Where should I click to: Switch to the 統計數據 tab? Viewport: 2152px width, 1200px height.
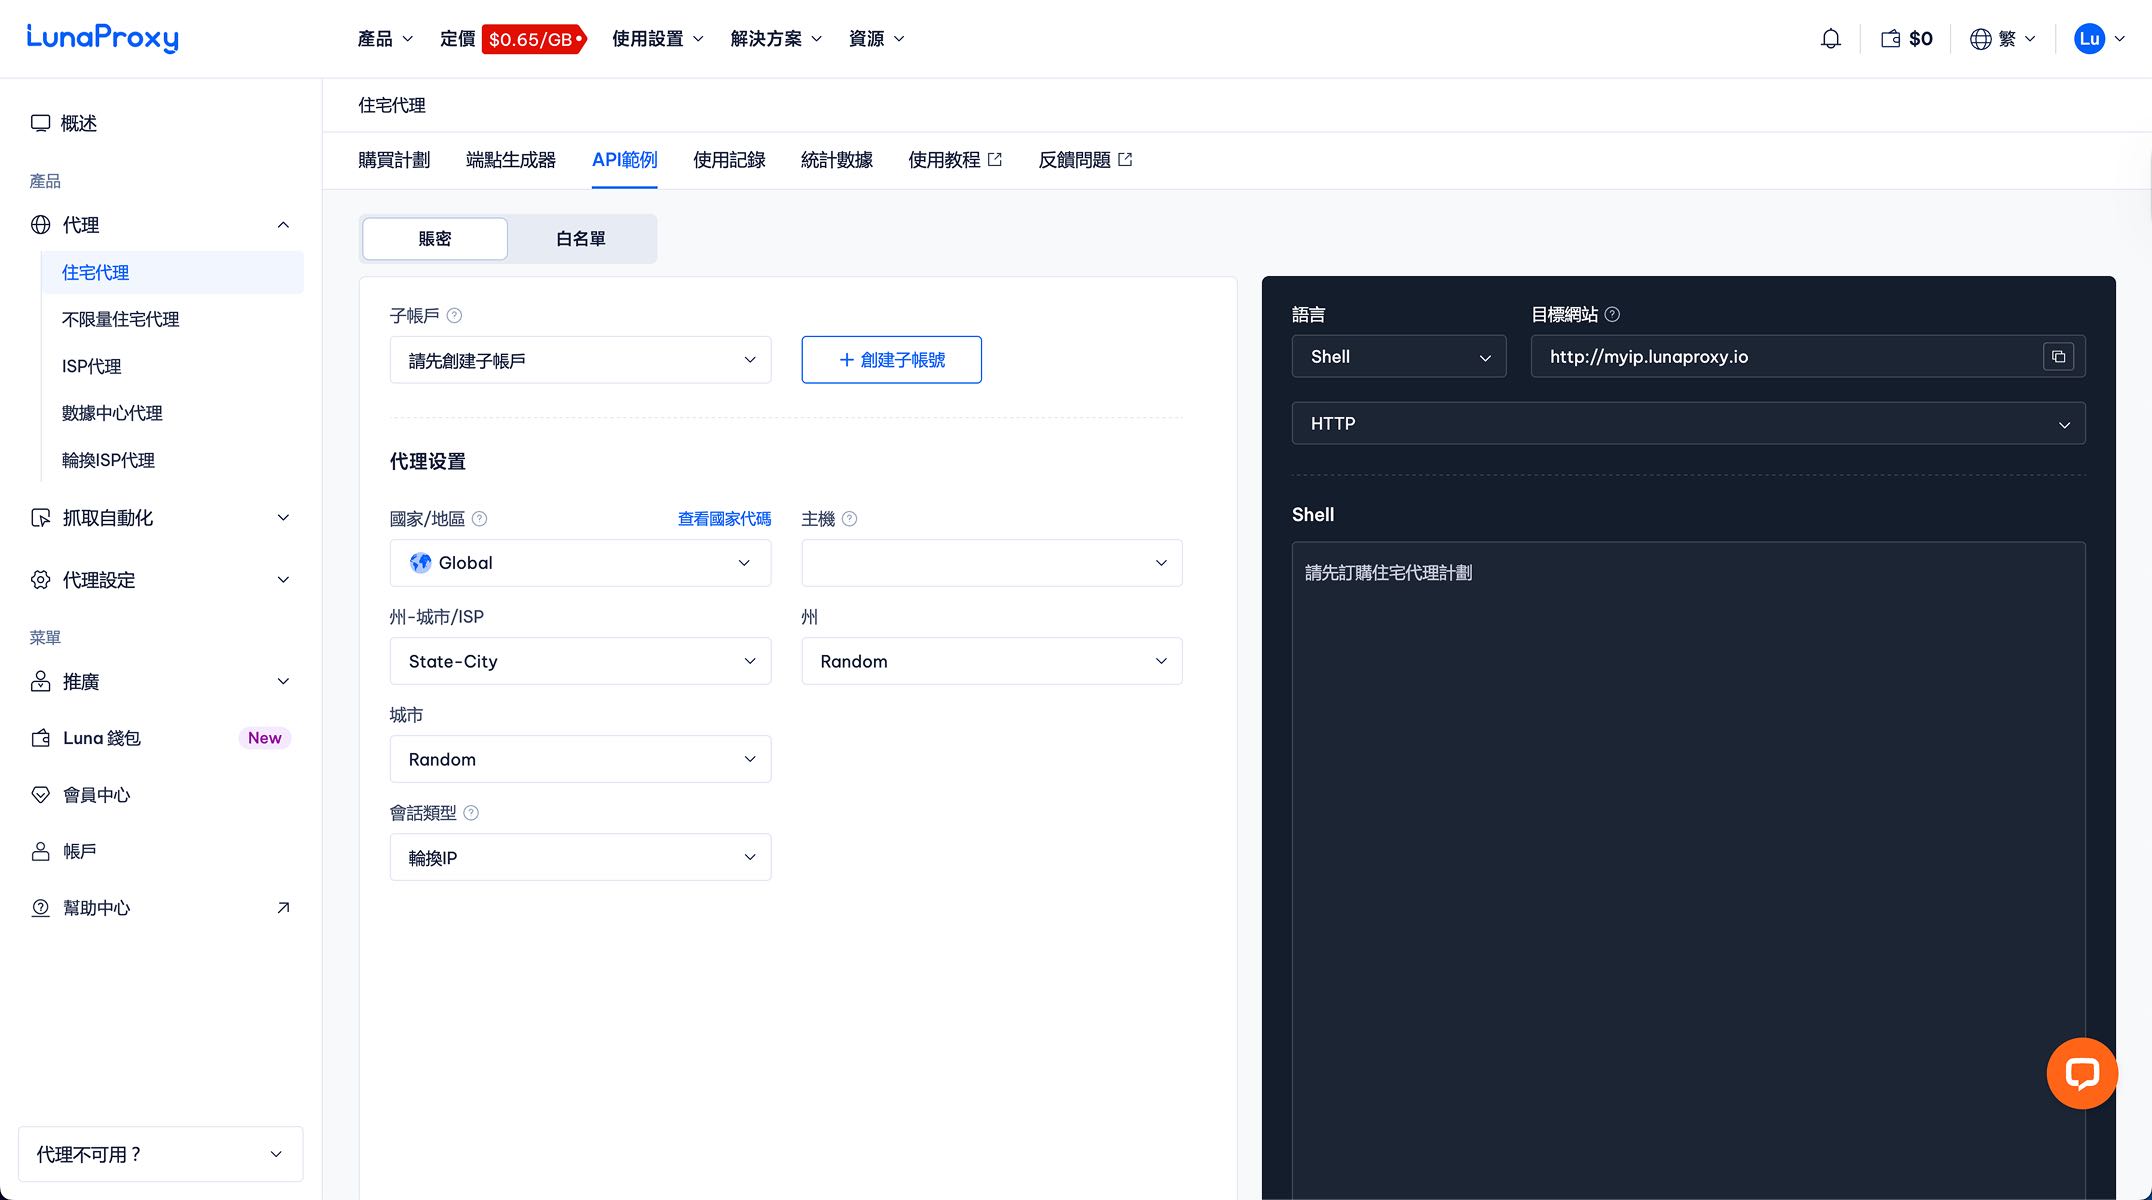point(837,160)
